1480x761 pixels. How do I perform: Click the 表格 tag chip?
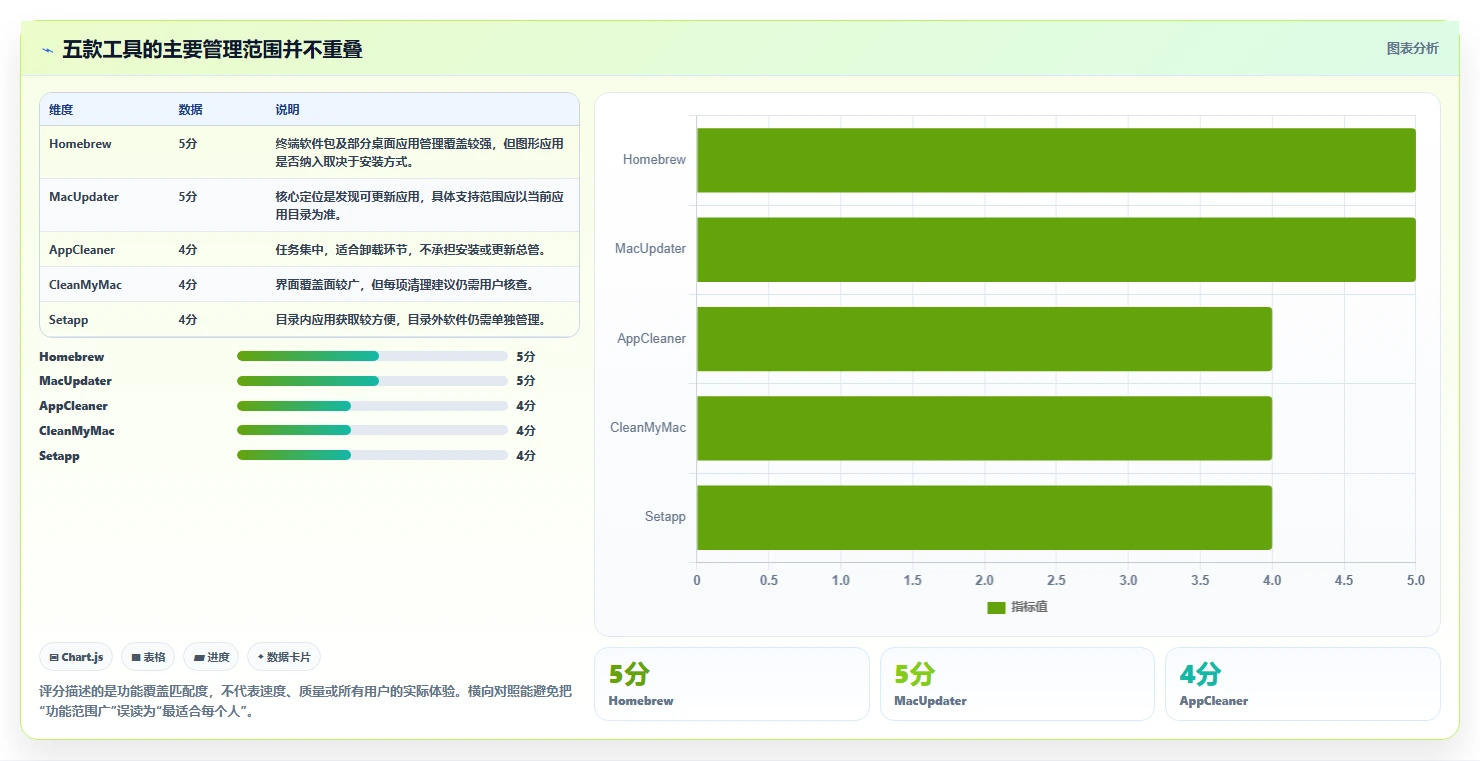click(148, 657)
